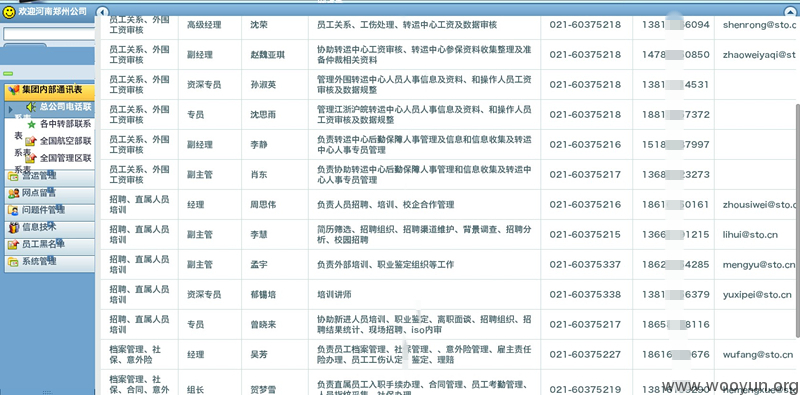800x395 pixels.
Task: Click phone number 021-60375337
Action: pos(585,265)
